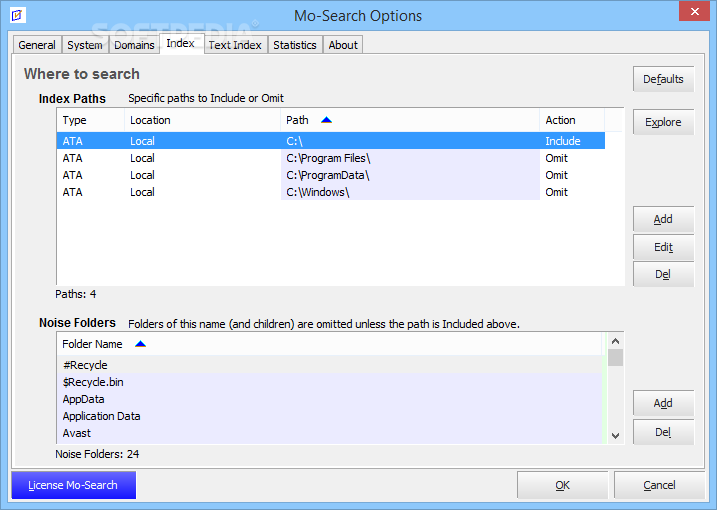Edit the selected index path
Screen dimensions: 717x510
pyautogui.click(x=663, y=247)
